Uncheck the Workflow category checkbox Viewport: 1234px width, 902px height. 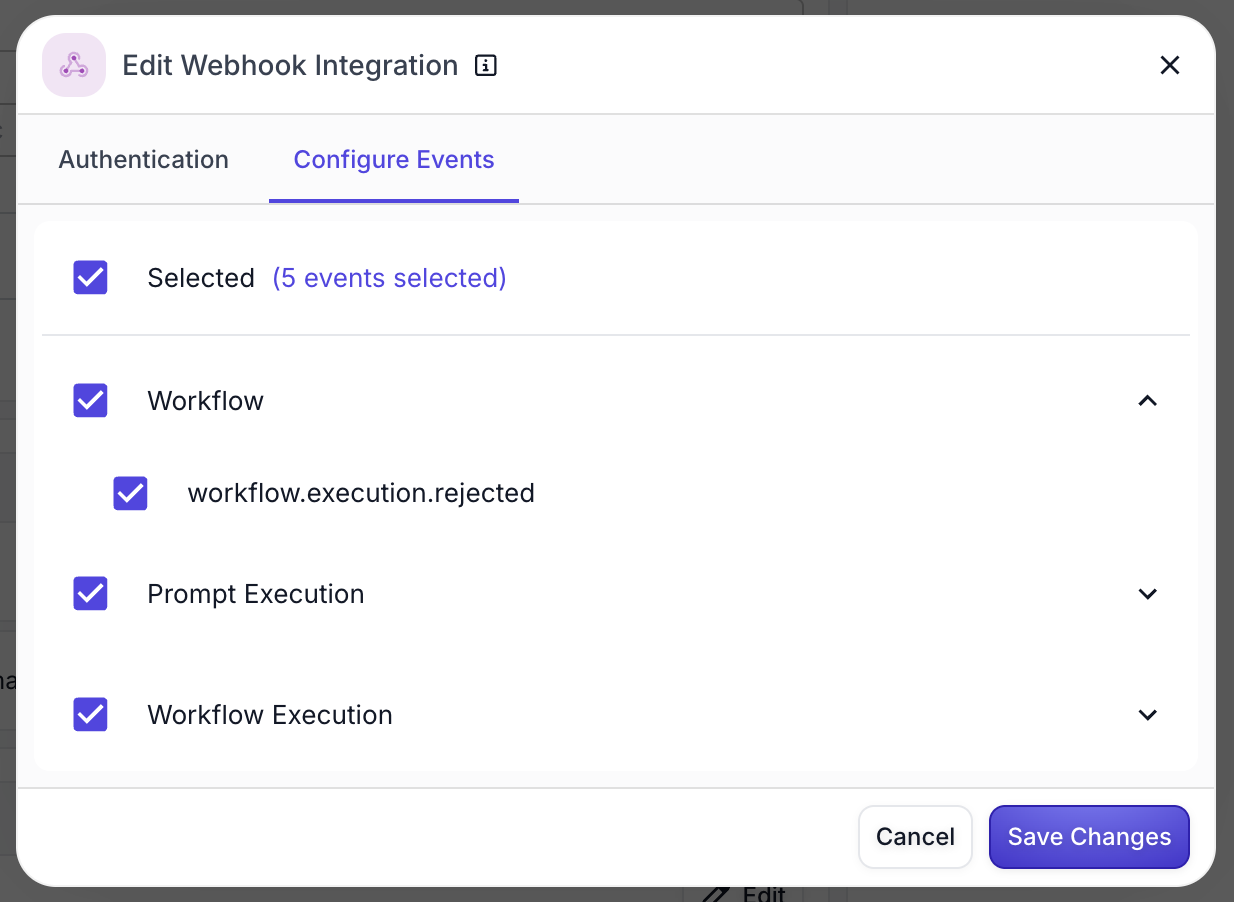tap(91, 401)
